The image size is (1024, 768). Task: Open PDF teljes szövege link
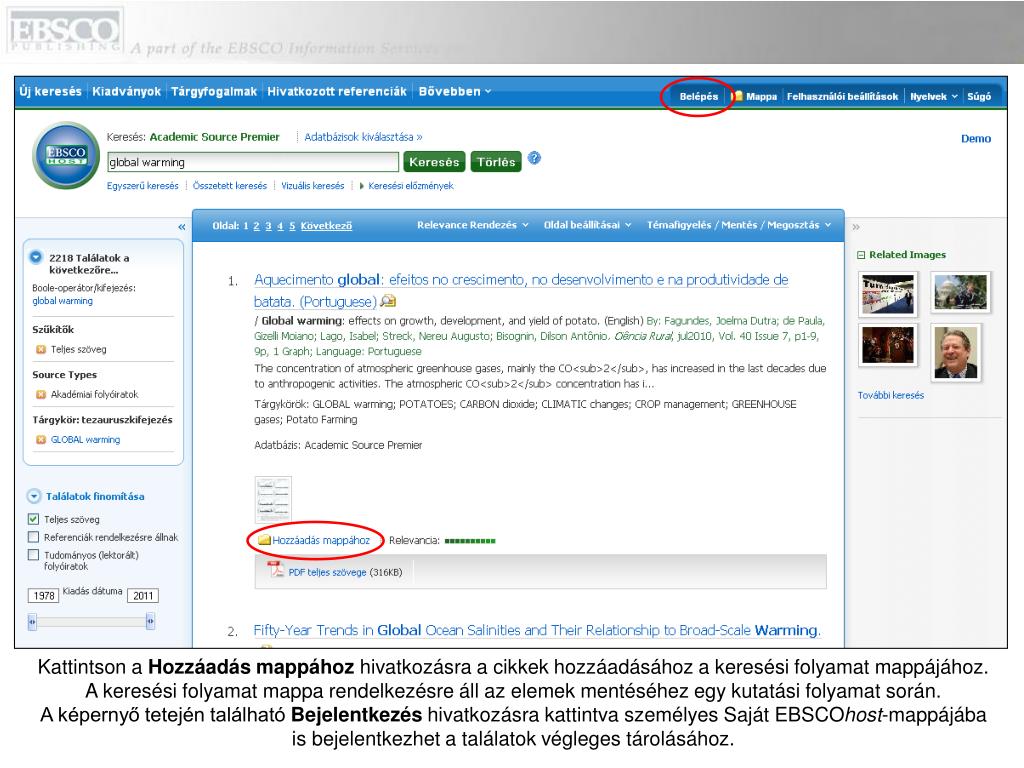click(327, 572)
